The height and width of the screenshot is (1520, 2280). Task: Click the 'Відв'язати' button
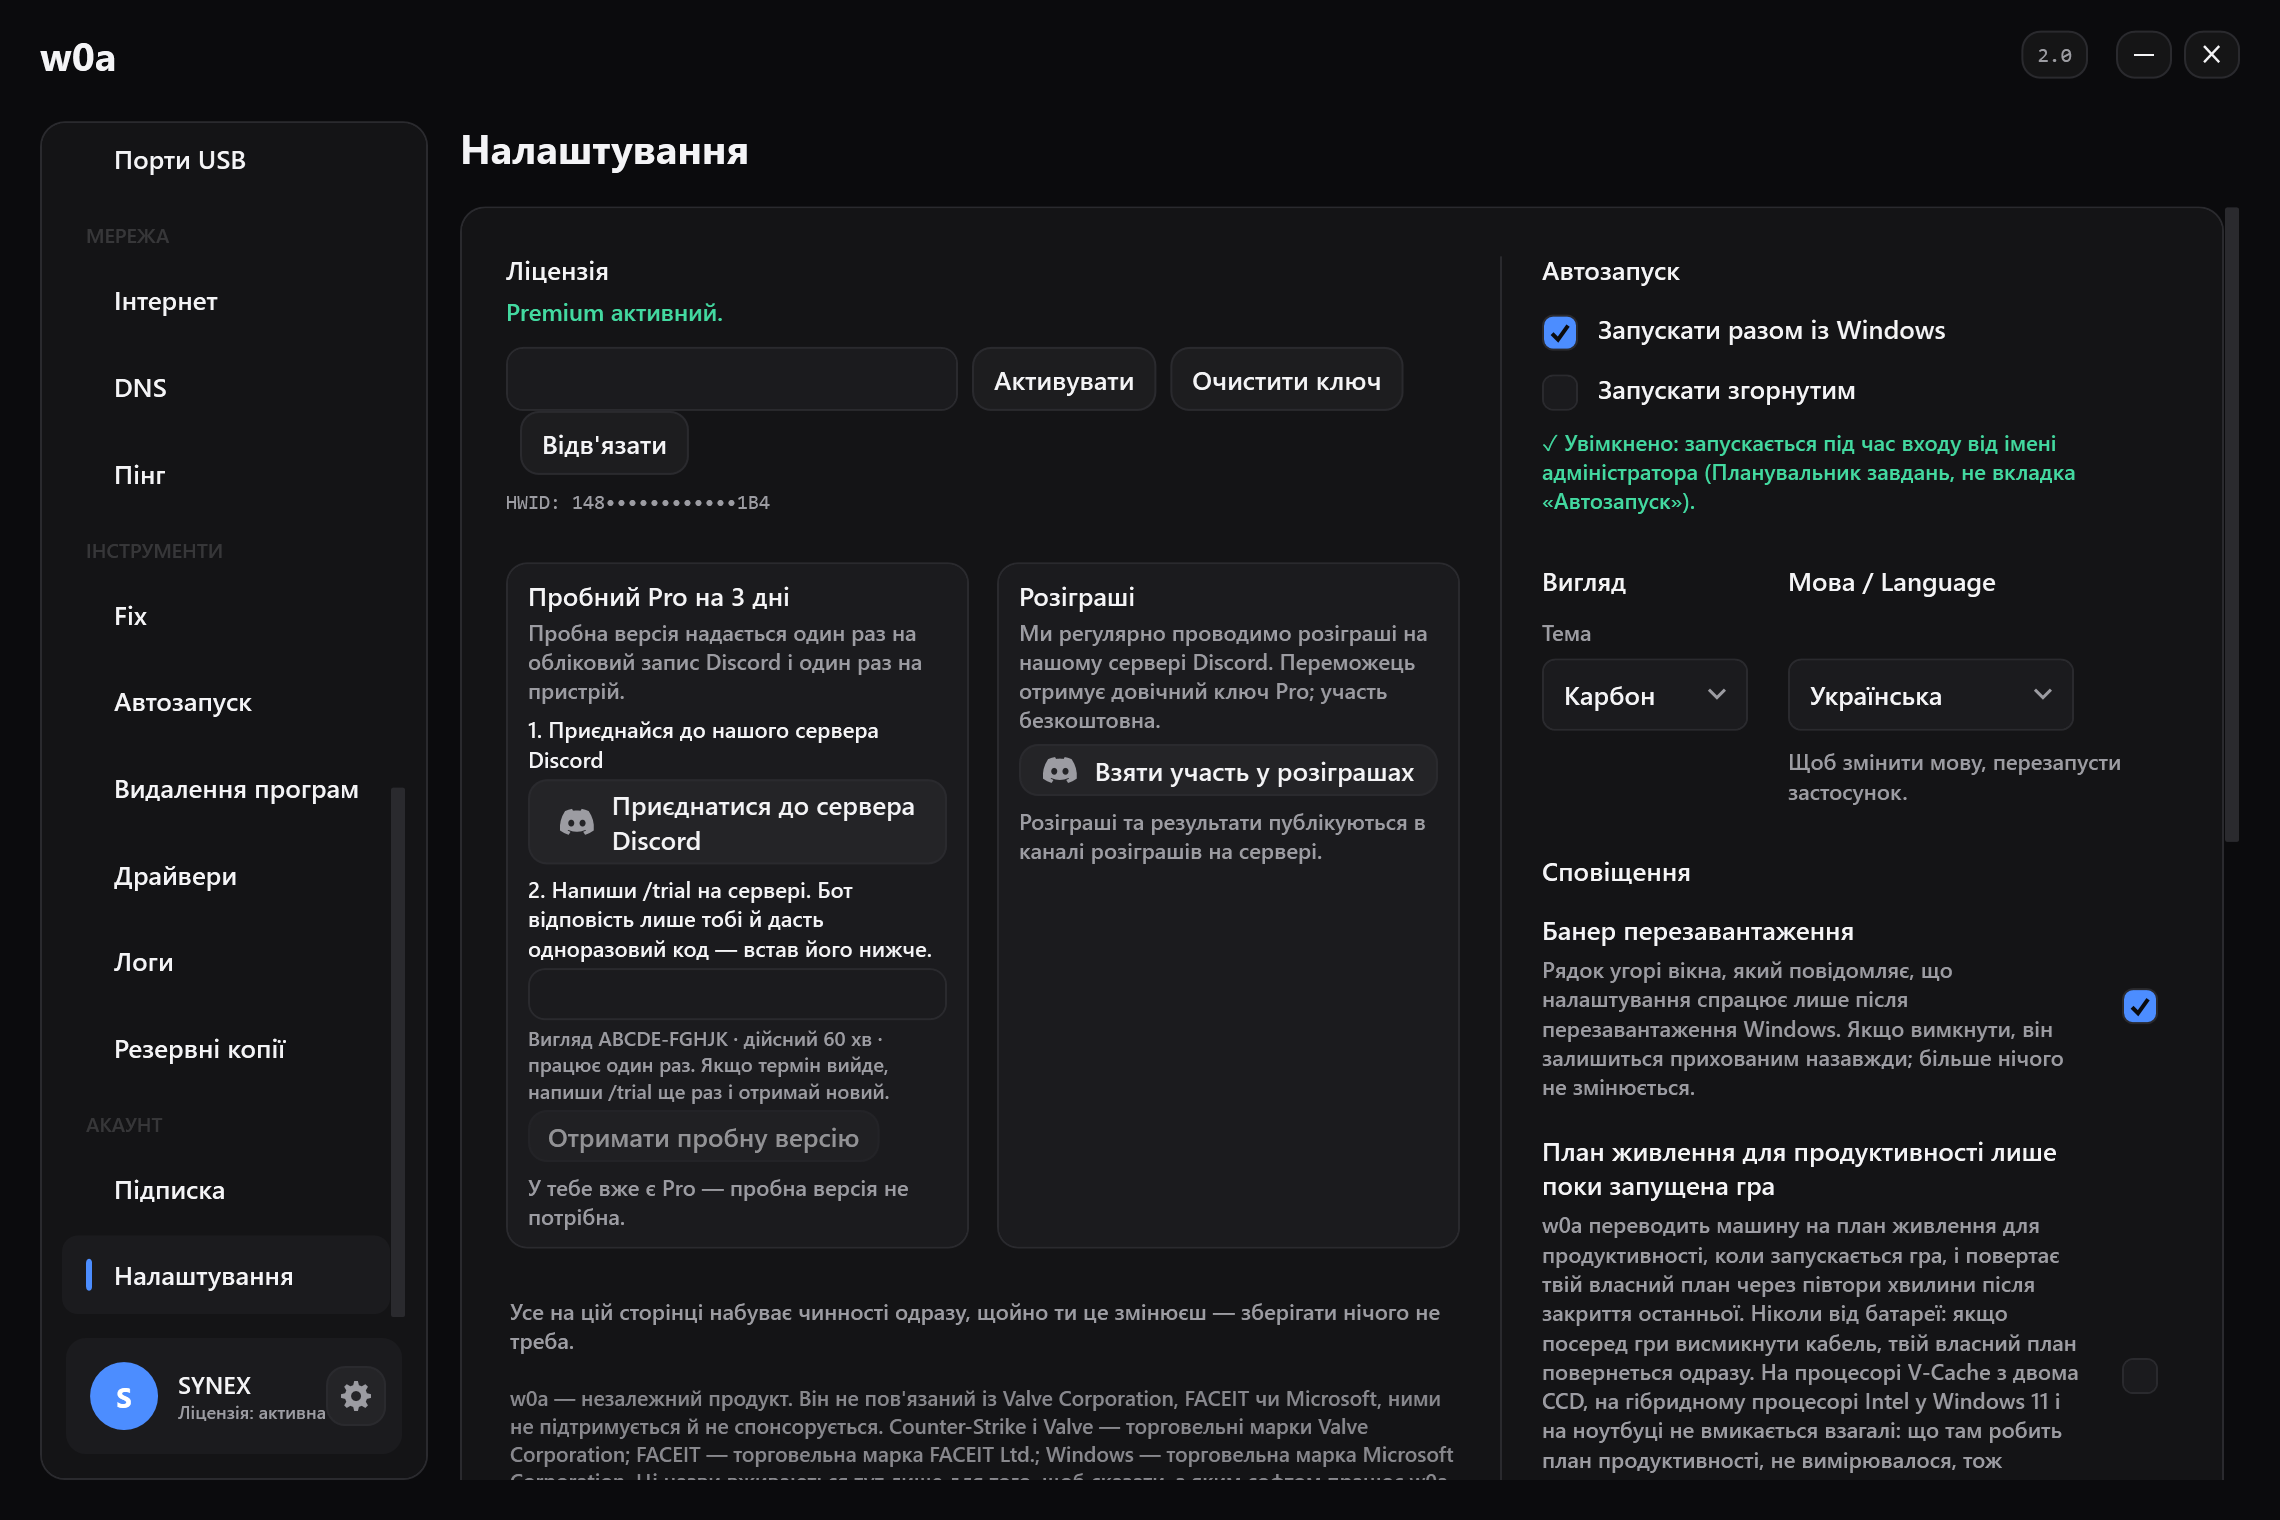[604, 445]
